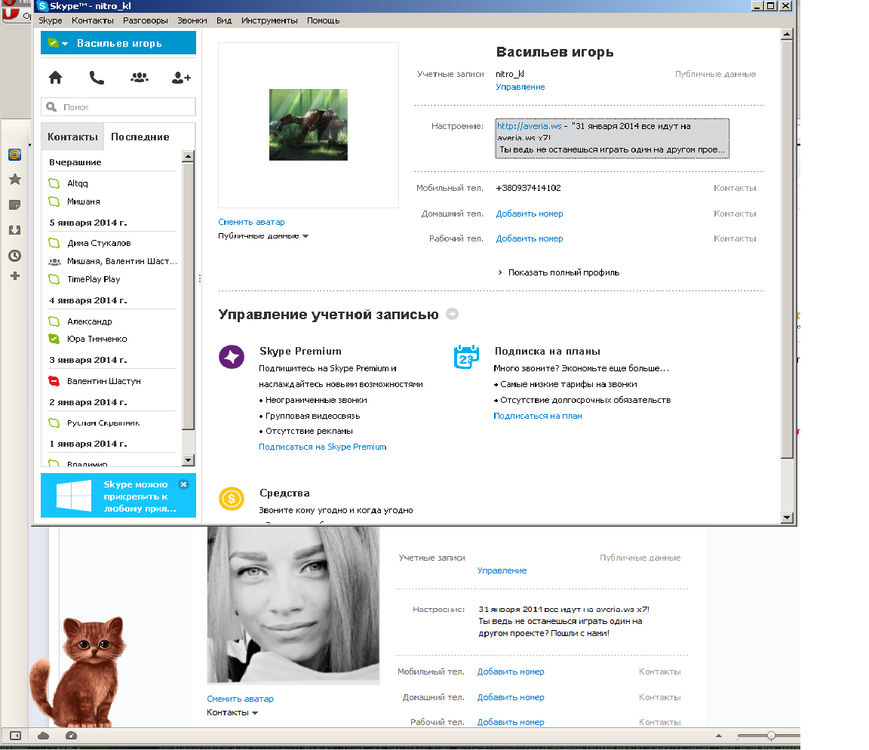Screen dimensions: 869x750
Task: Click 'Подписаться на Skype Premium' link
Action: [322, 447]
